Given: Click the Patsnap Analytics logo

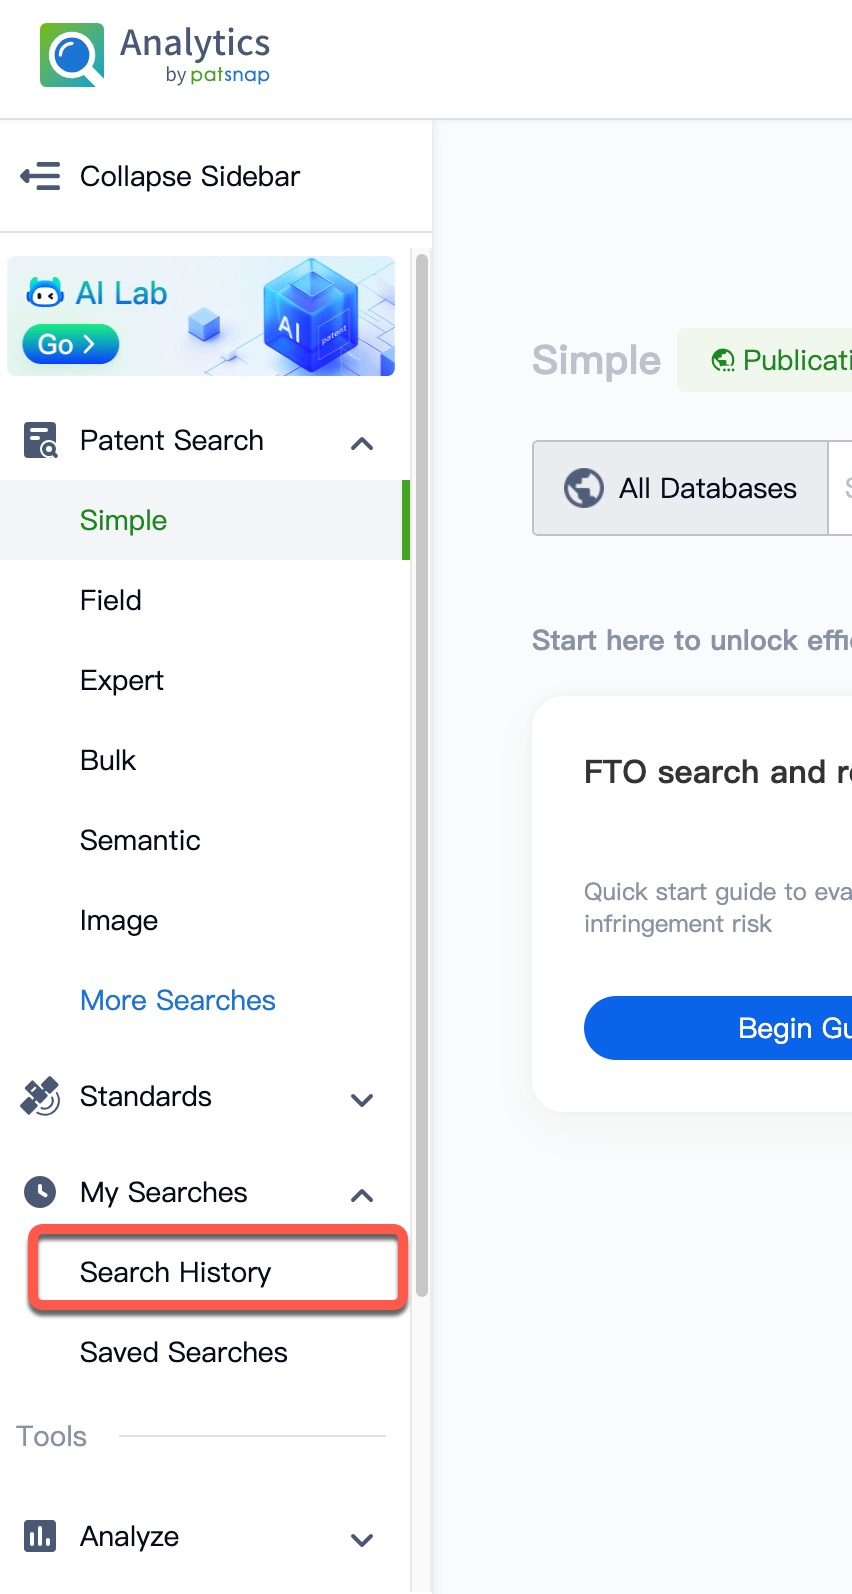Looking at the screenshot, I should click(152, 53).
